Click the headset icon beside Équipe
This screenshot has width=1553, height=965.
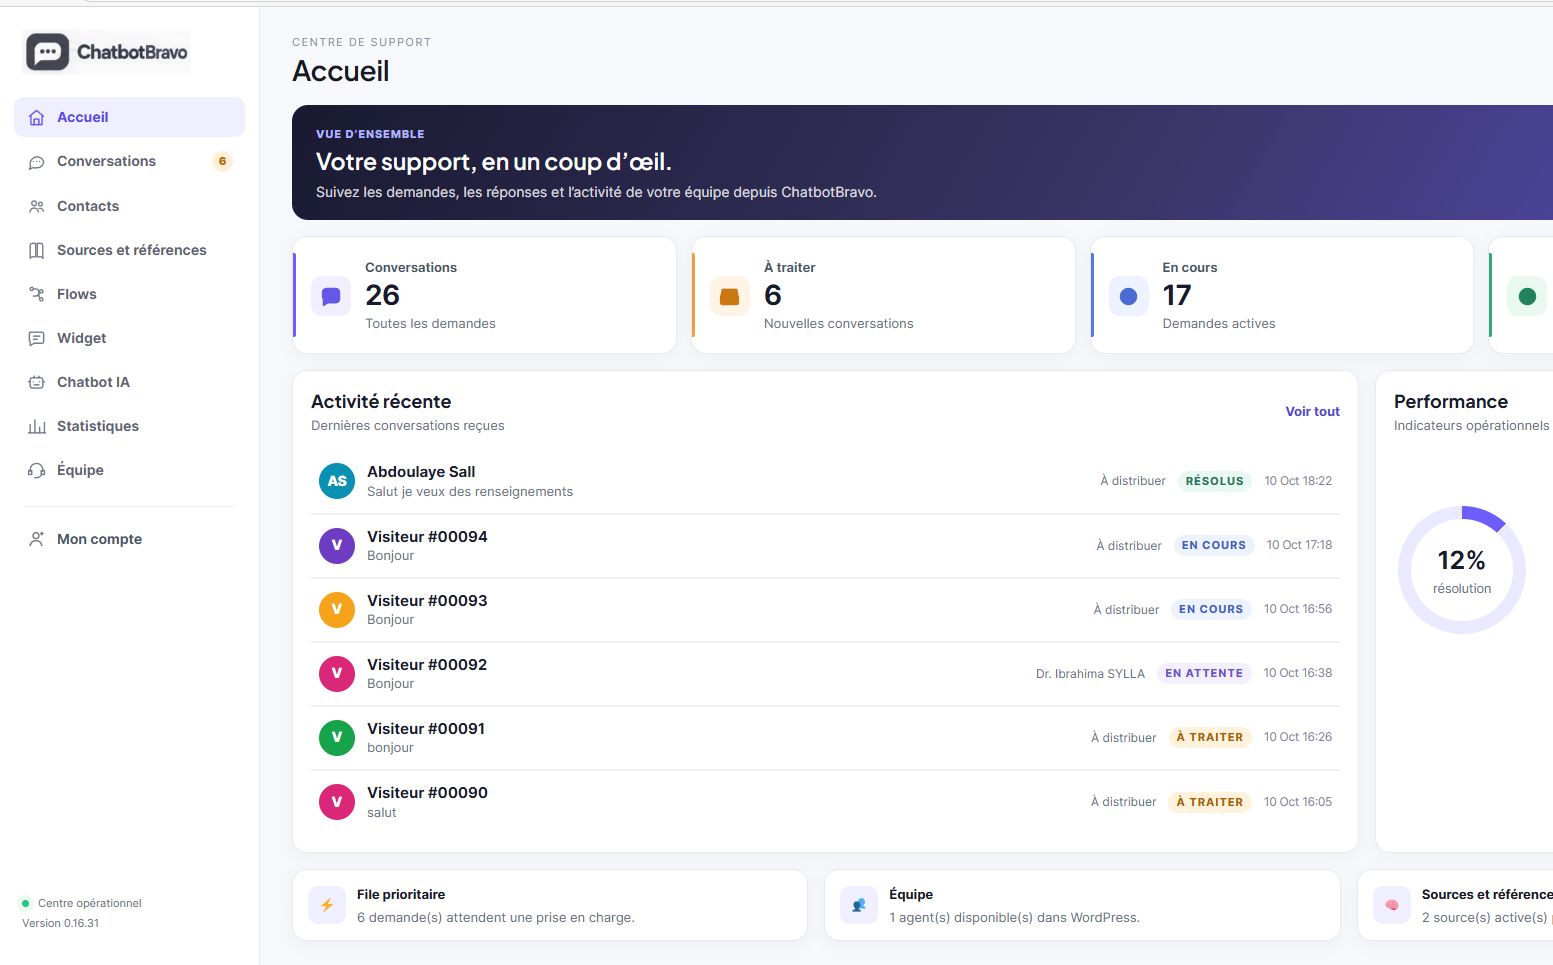pyautogui.click(x=37, y=470)
